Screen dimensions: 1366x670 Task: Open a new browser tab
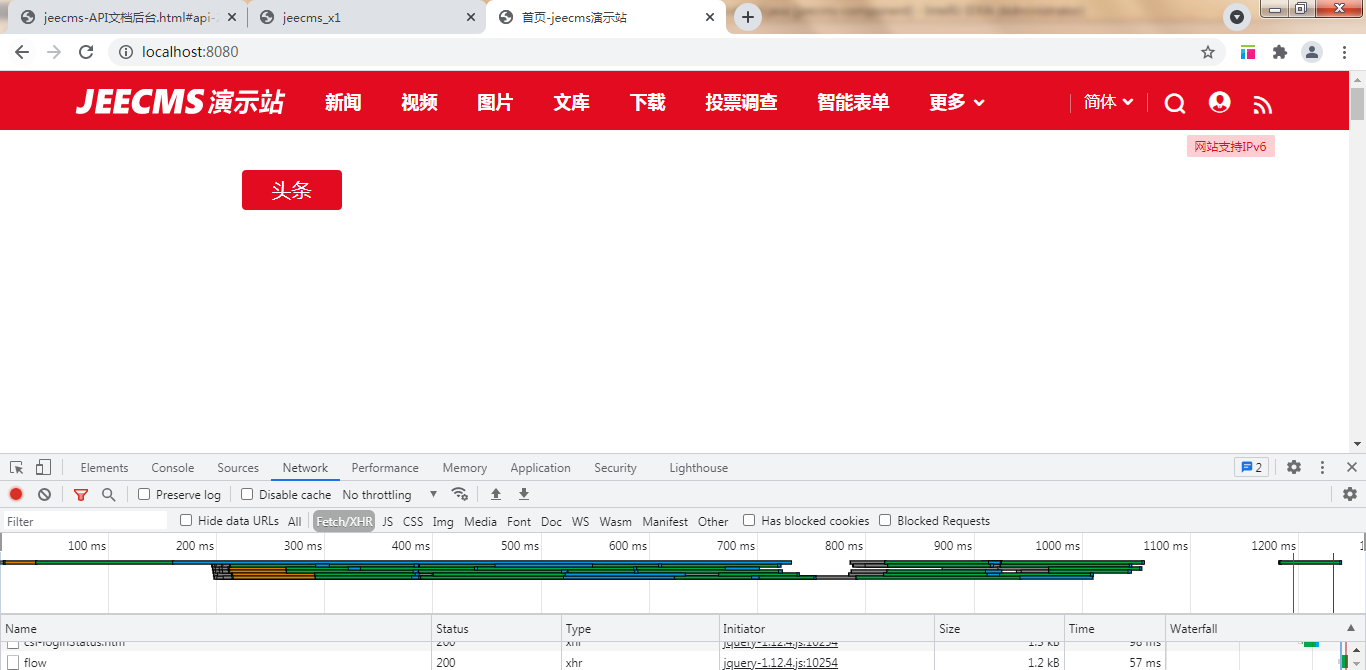click(x=747, y=17)
